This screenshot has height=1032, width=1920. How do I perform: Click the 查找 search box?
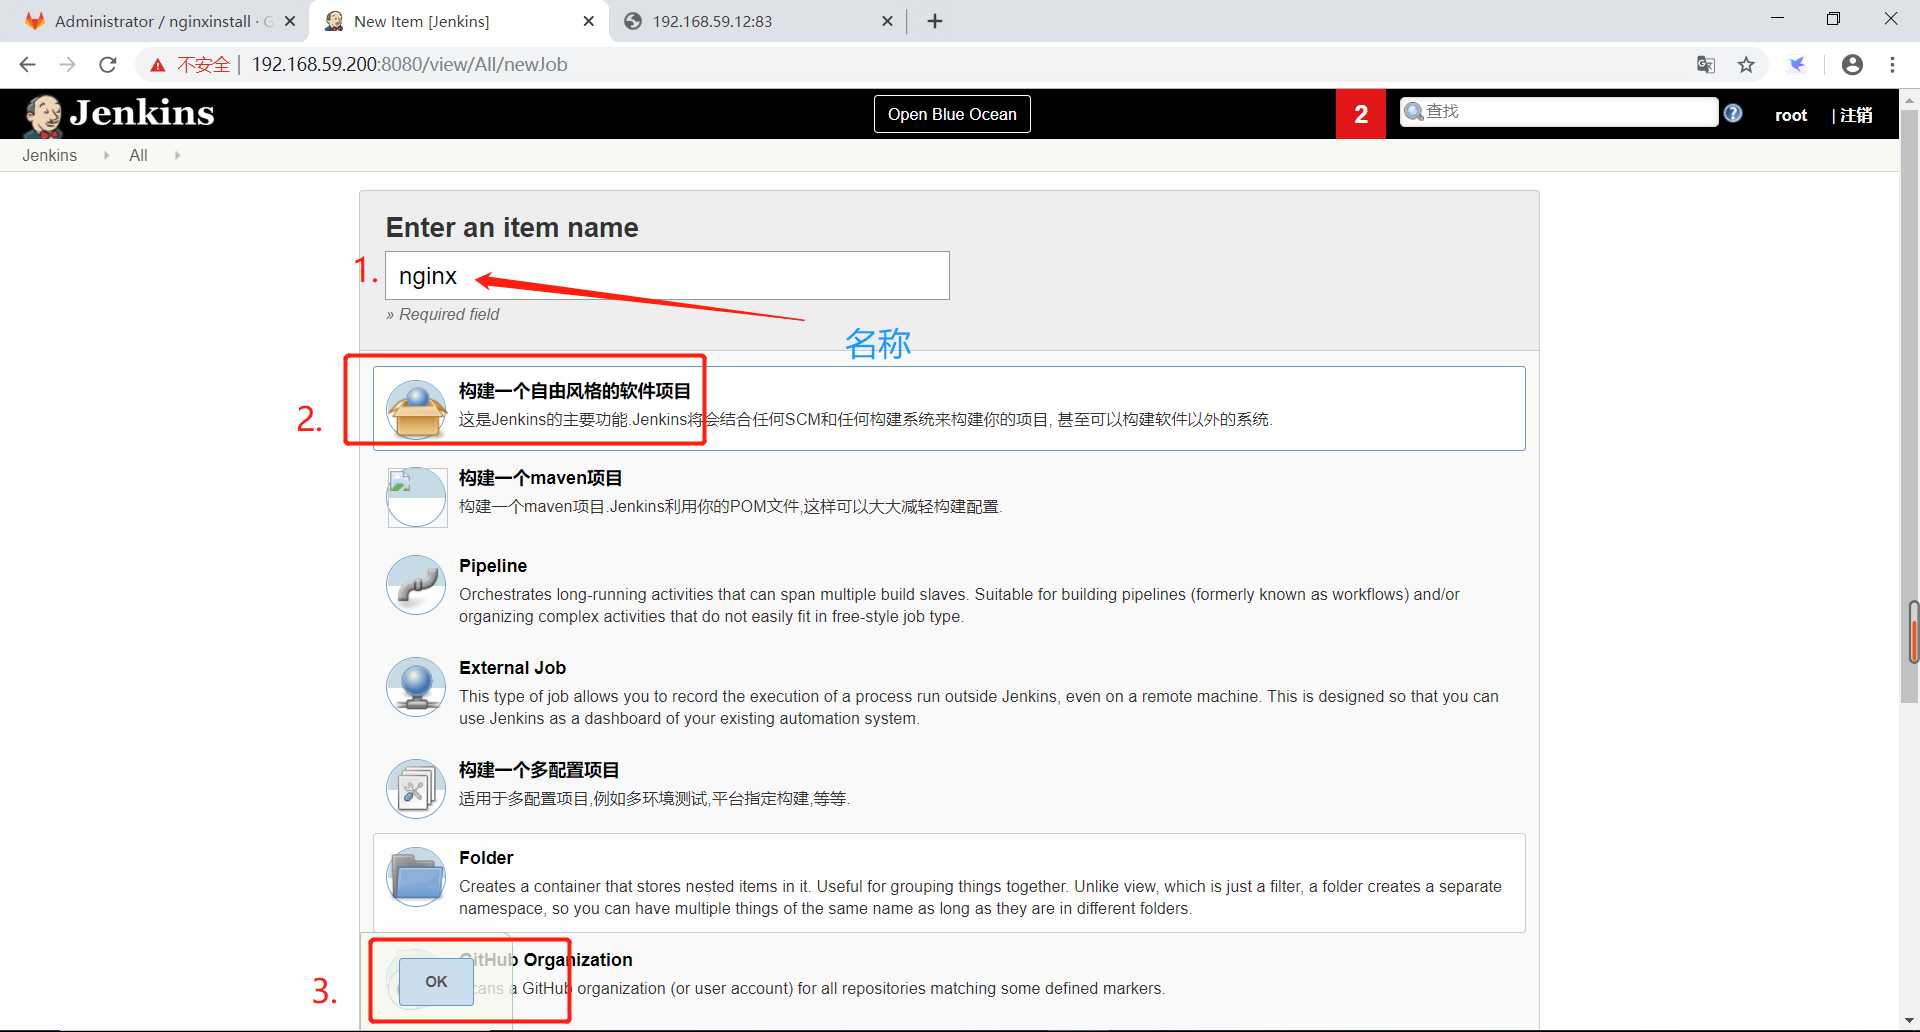pos(1559,112)
